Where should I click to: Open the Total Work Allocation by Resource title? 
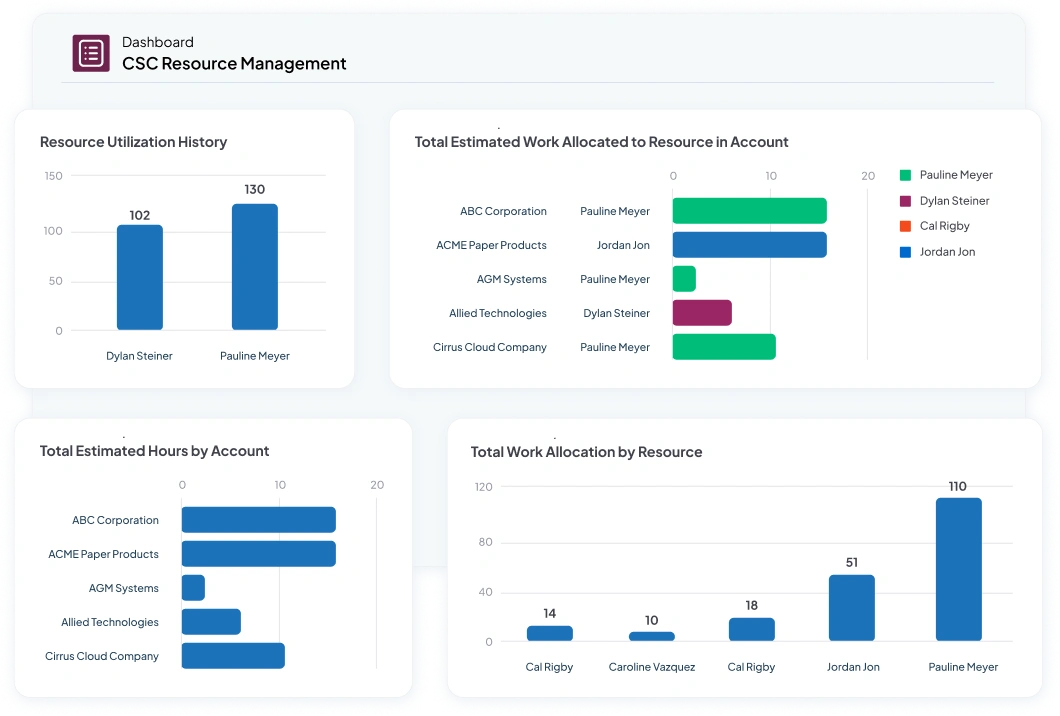[586, 452]
